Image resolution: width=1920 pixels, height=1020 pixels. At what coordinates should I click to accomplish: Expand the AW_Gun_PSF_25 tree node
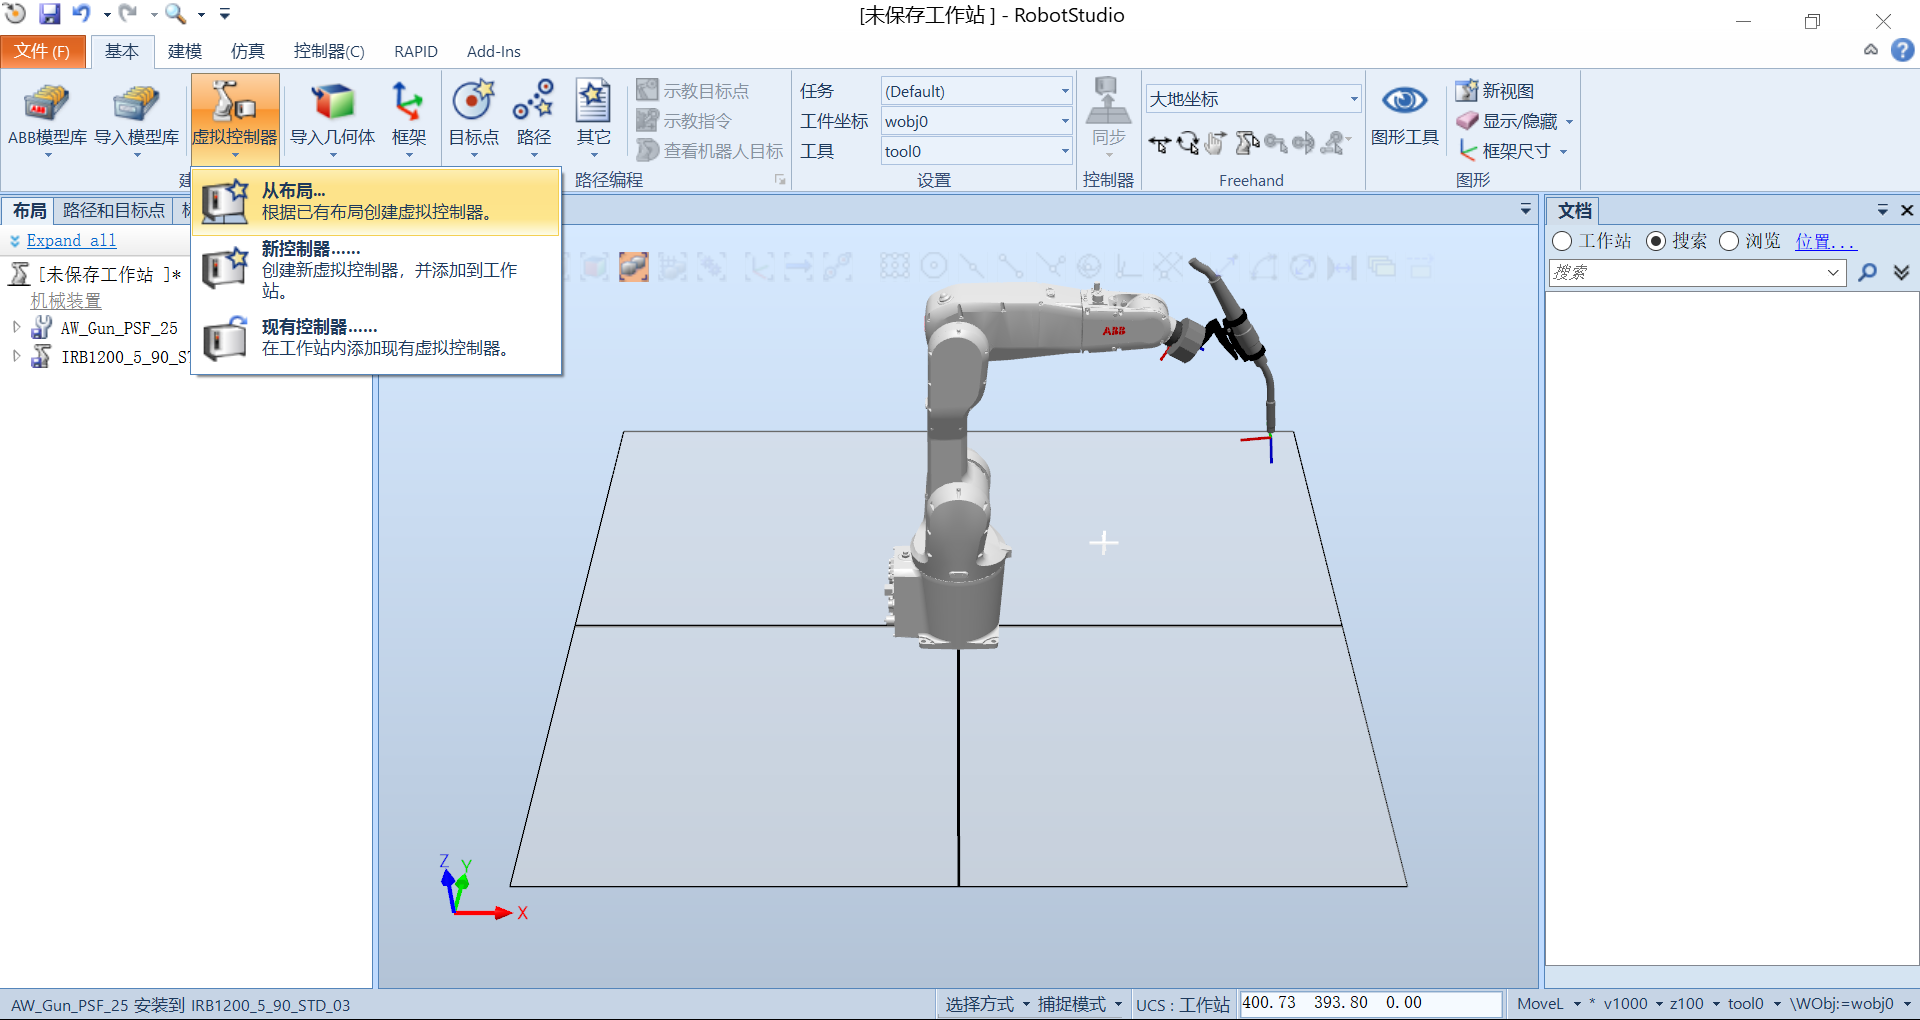tap(16, 327)
